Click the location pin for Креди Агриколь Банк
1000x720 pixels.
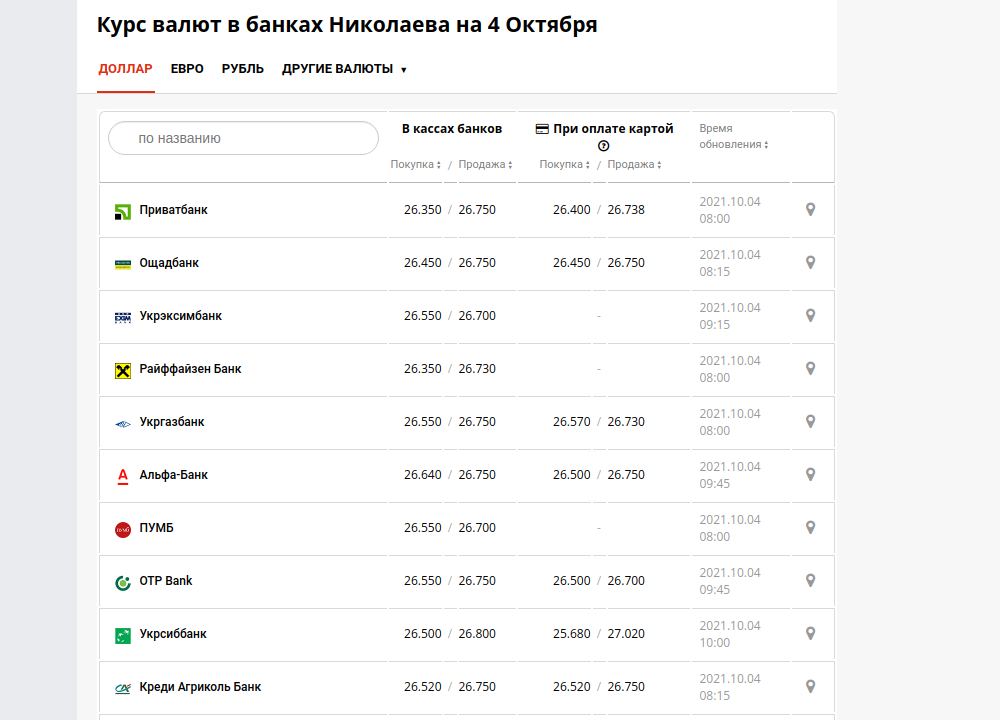tap(811, 687)
